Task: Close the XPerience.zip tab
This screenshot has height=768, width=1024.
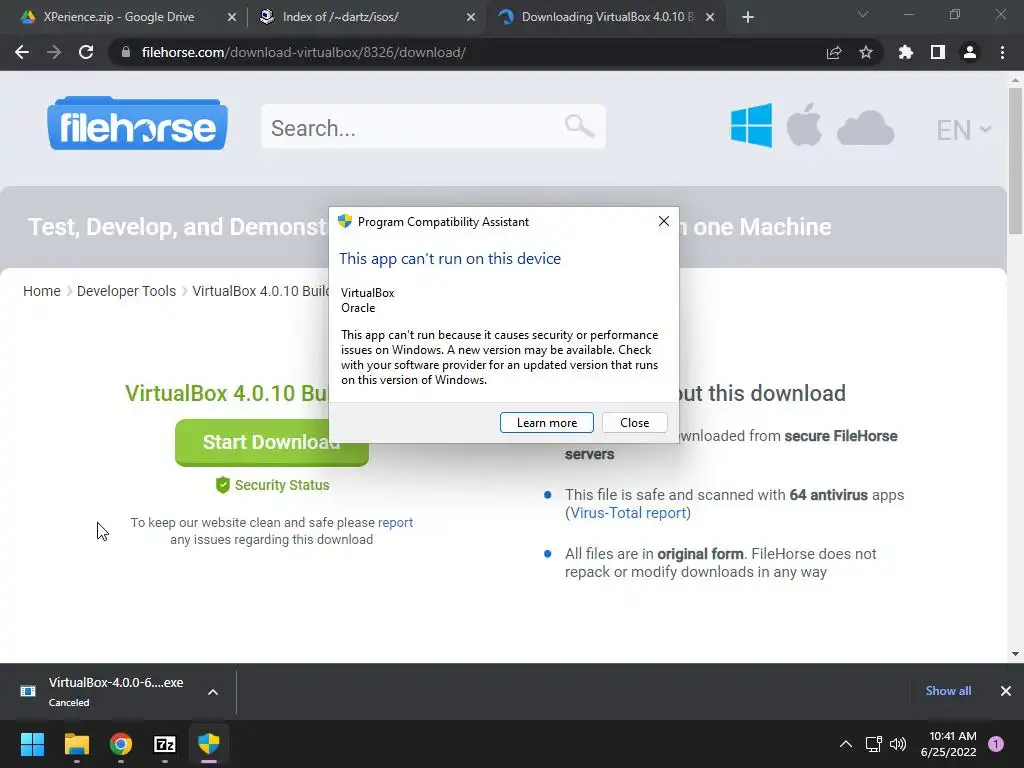Action: pyautogui.click(x=232, y=17)
